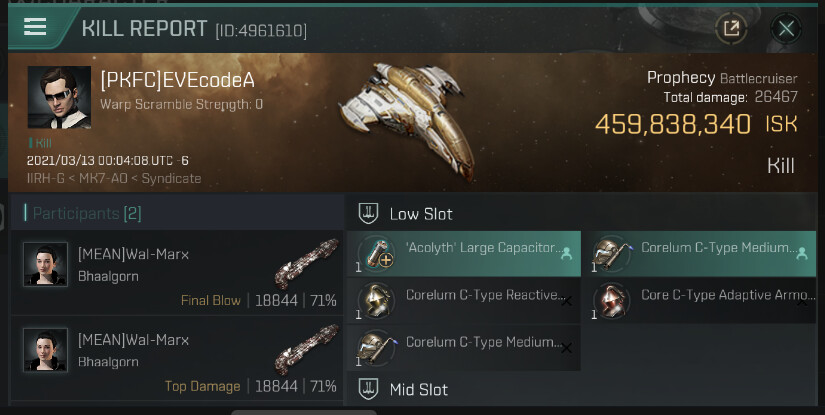Click the Mid Slot section icon

tap(367, 389)
